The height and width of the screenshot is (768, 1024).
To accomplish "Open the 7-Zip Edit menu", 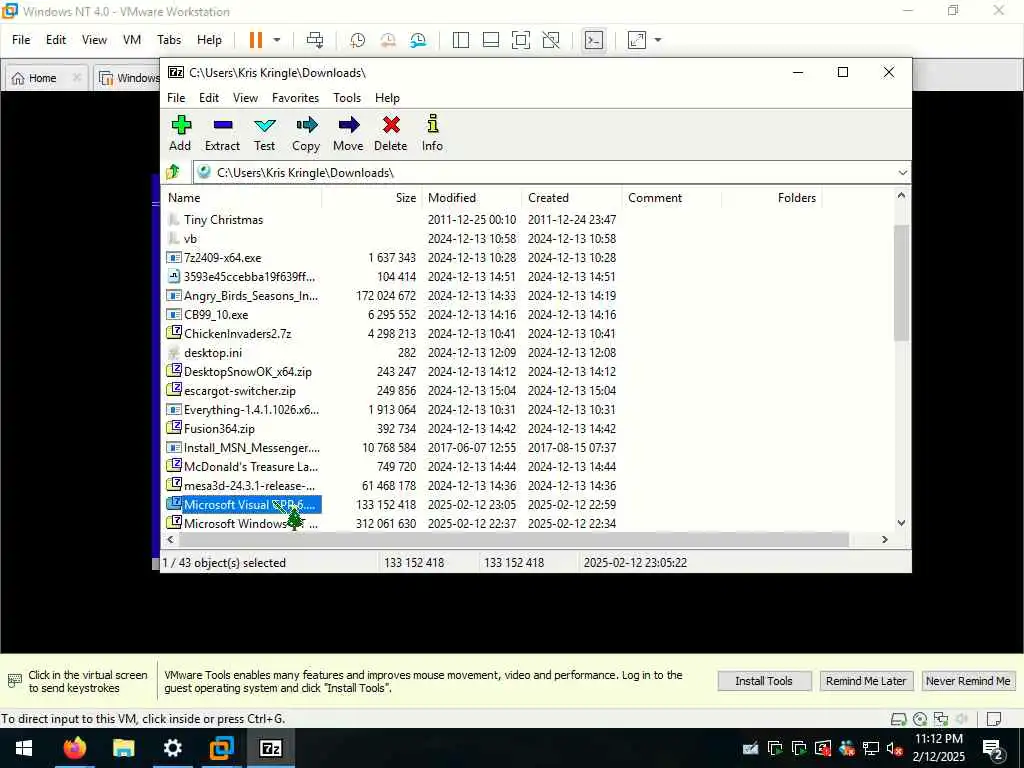I will 209,97.
